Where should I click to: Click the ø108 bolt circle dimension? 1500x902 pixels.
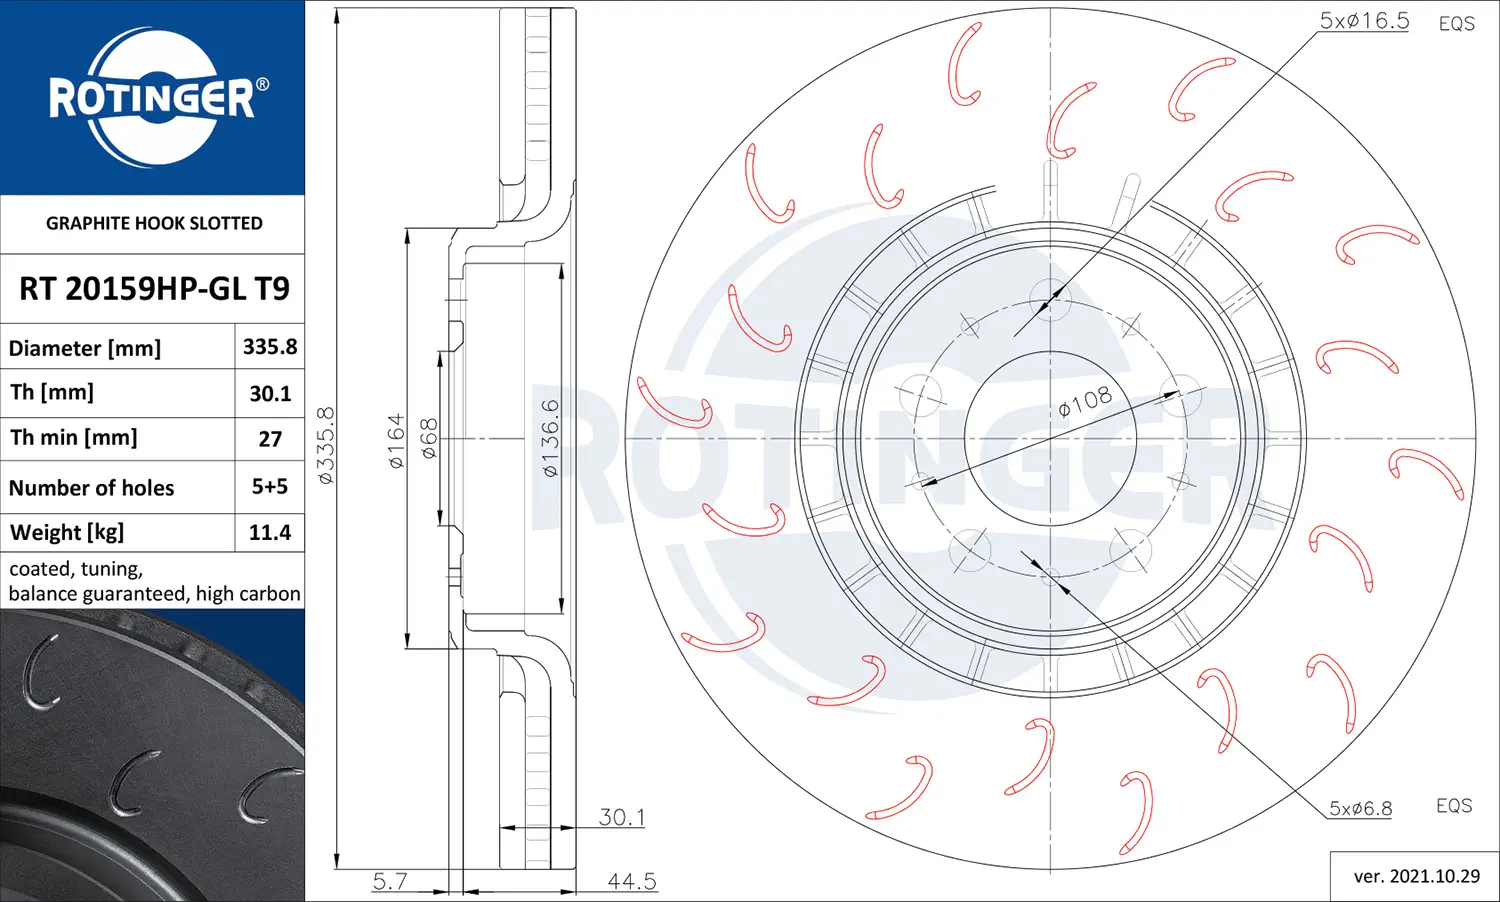click(x=1085, y=401)
